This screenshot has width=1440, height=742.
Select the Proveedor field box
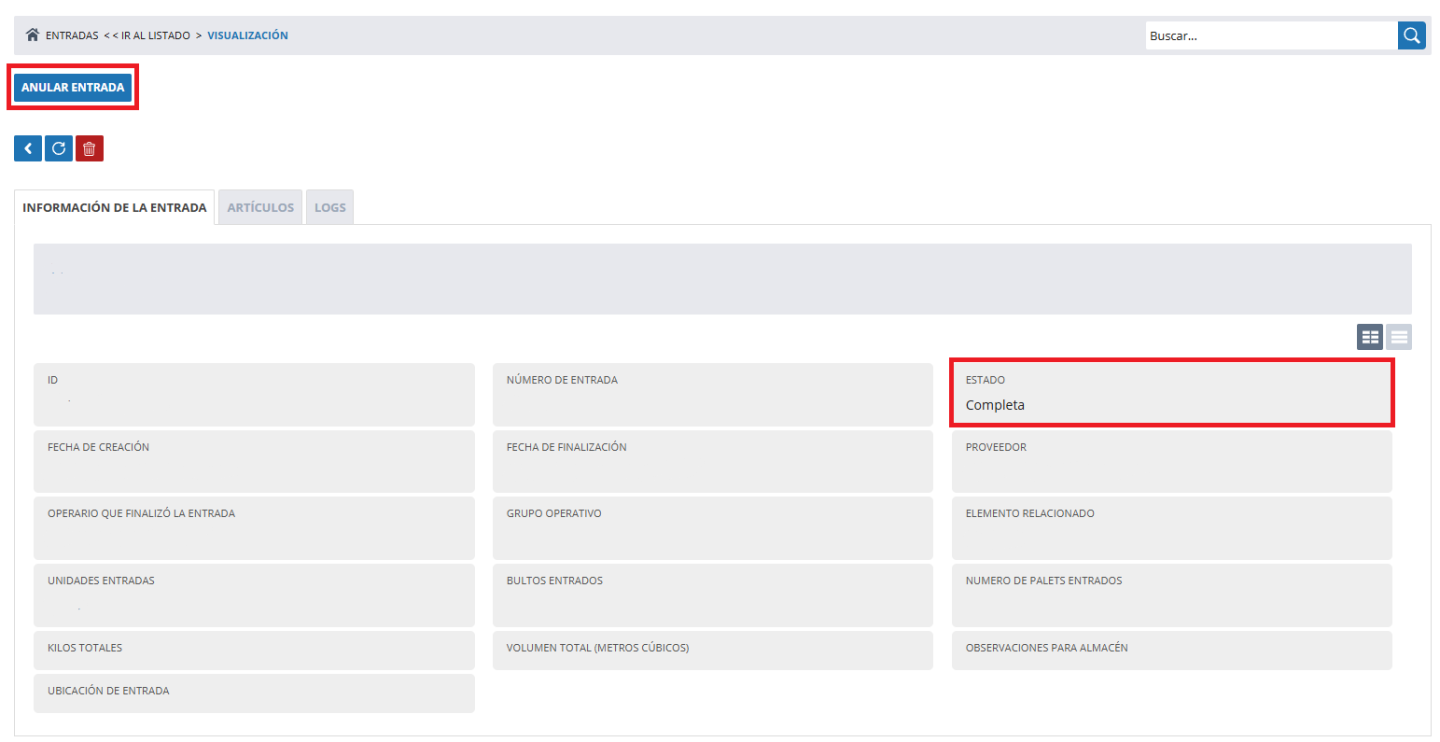click(x=1171, y=461)
